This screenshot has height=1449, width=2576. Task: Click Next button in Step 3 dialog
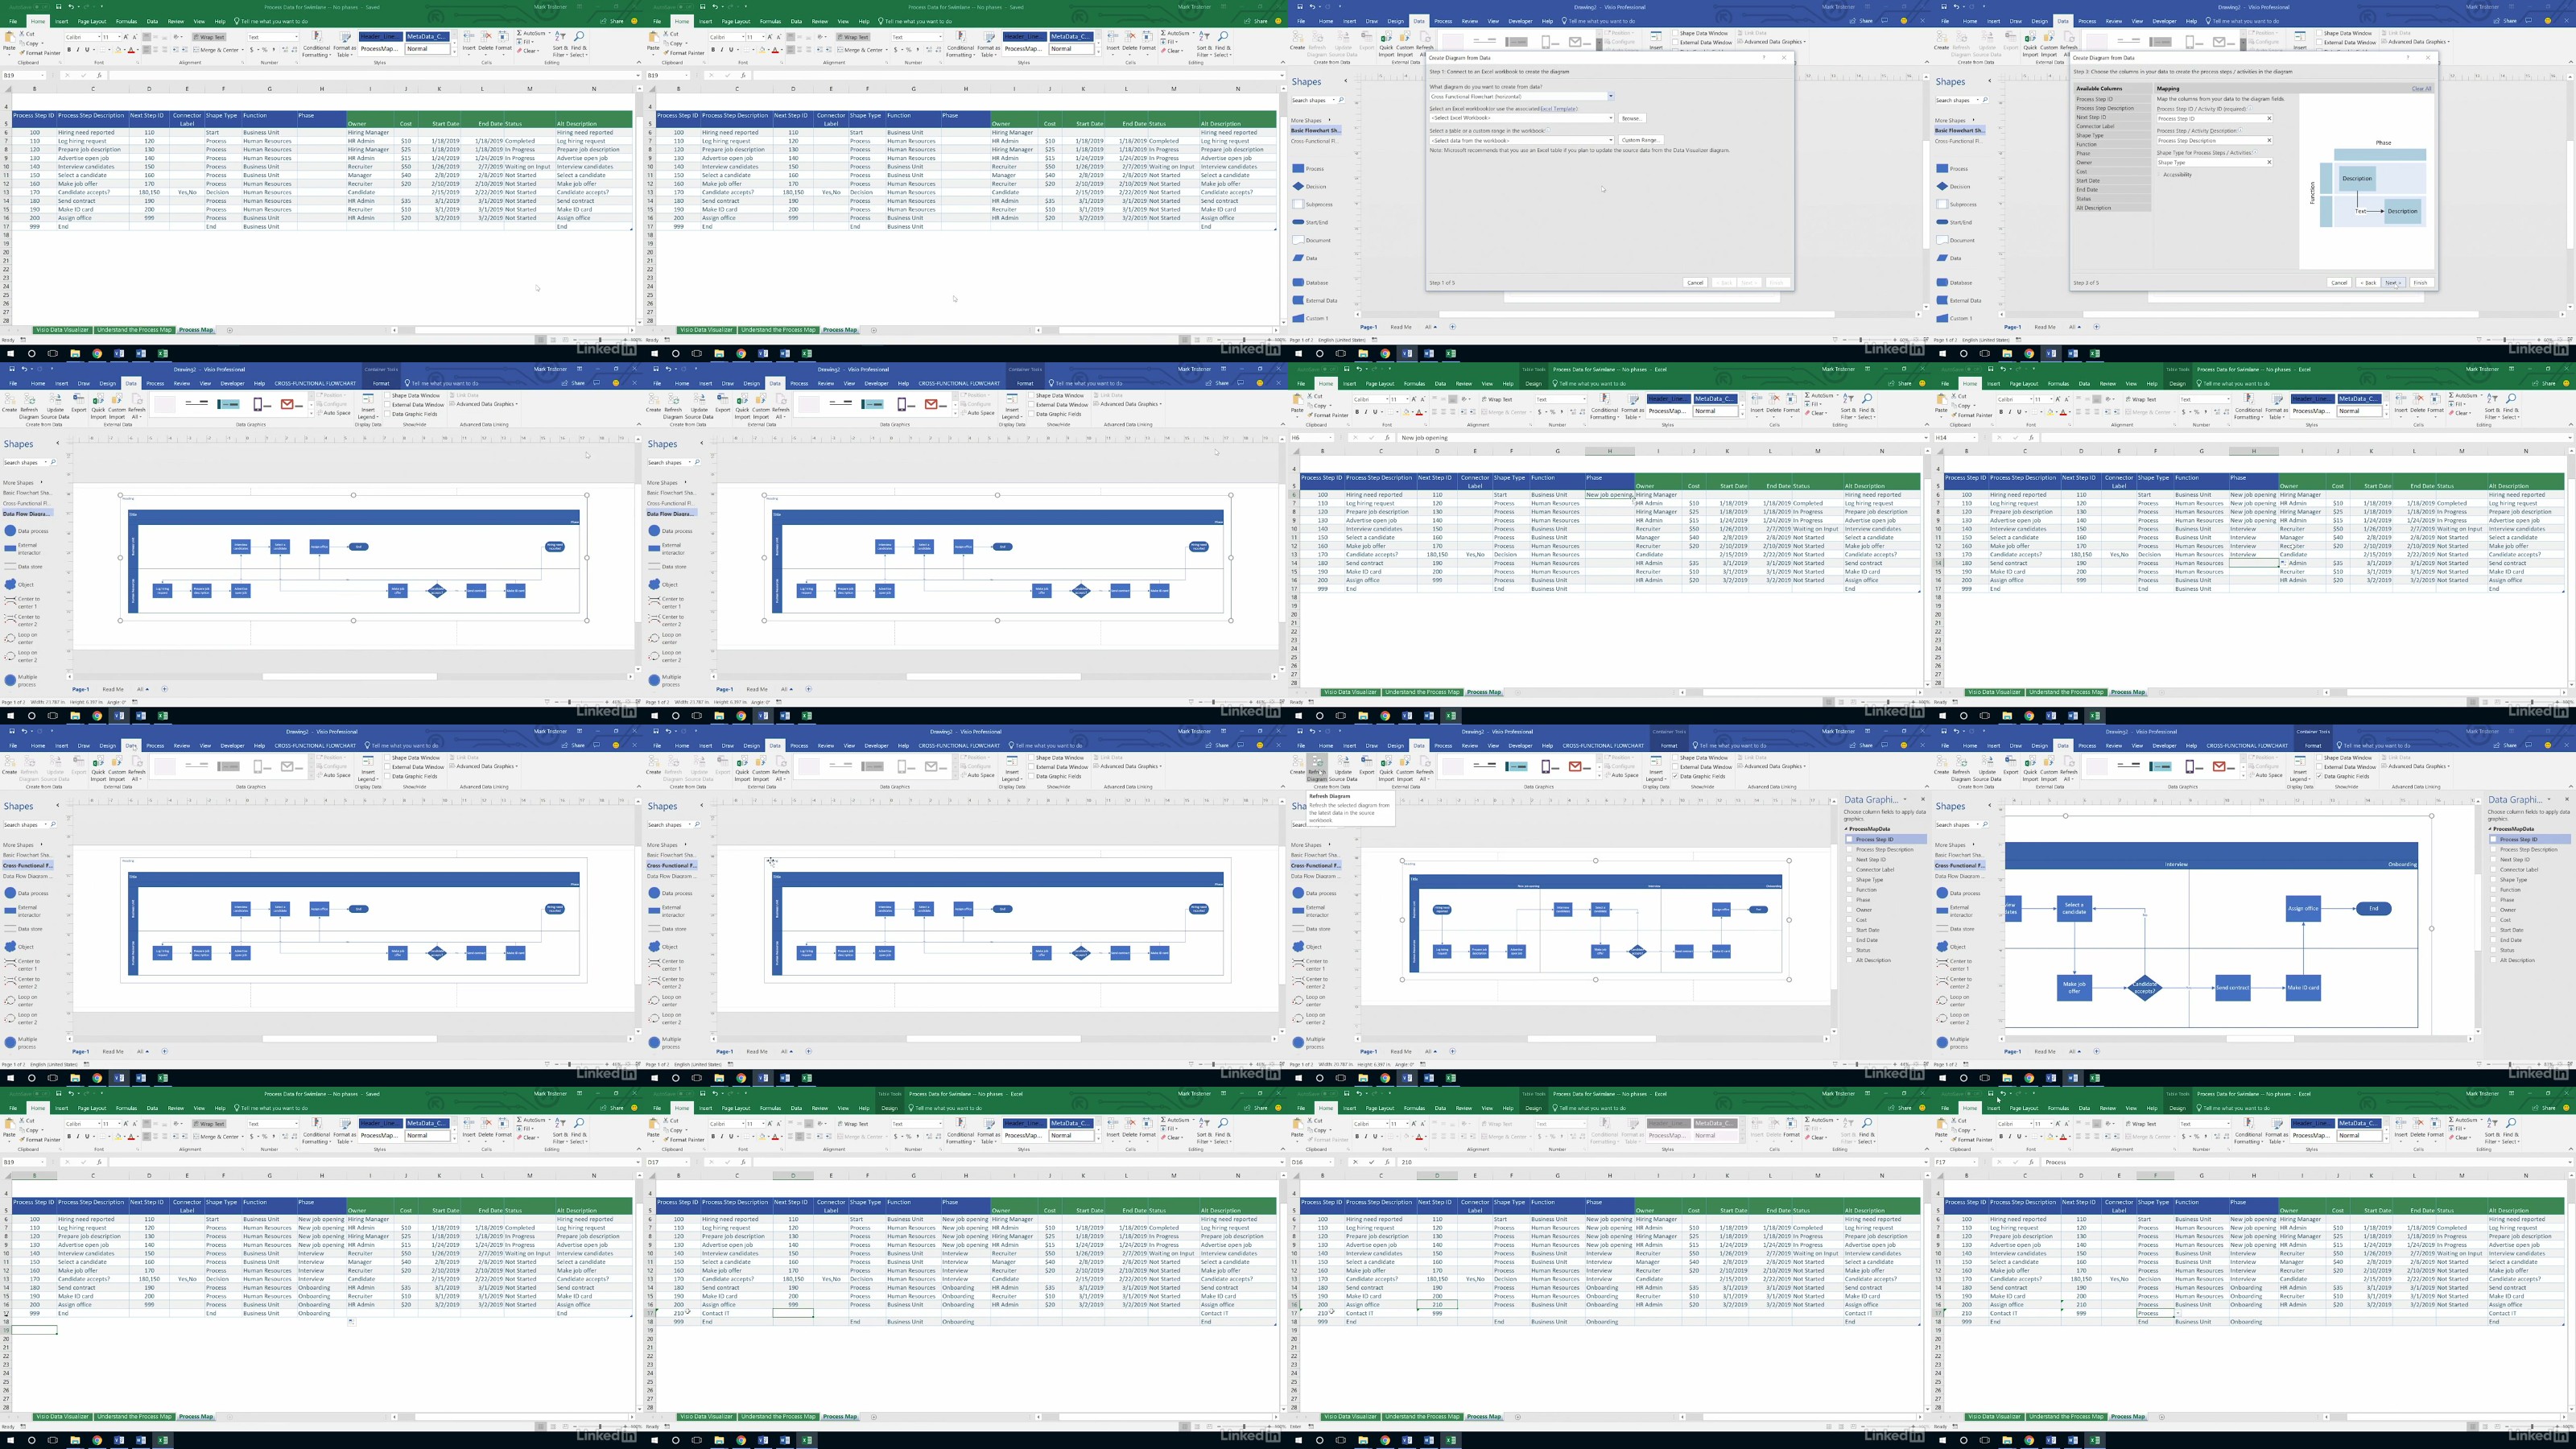[x=2393, y=283]
